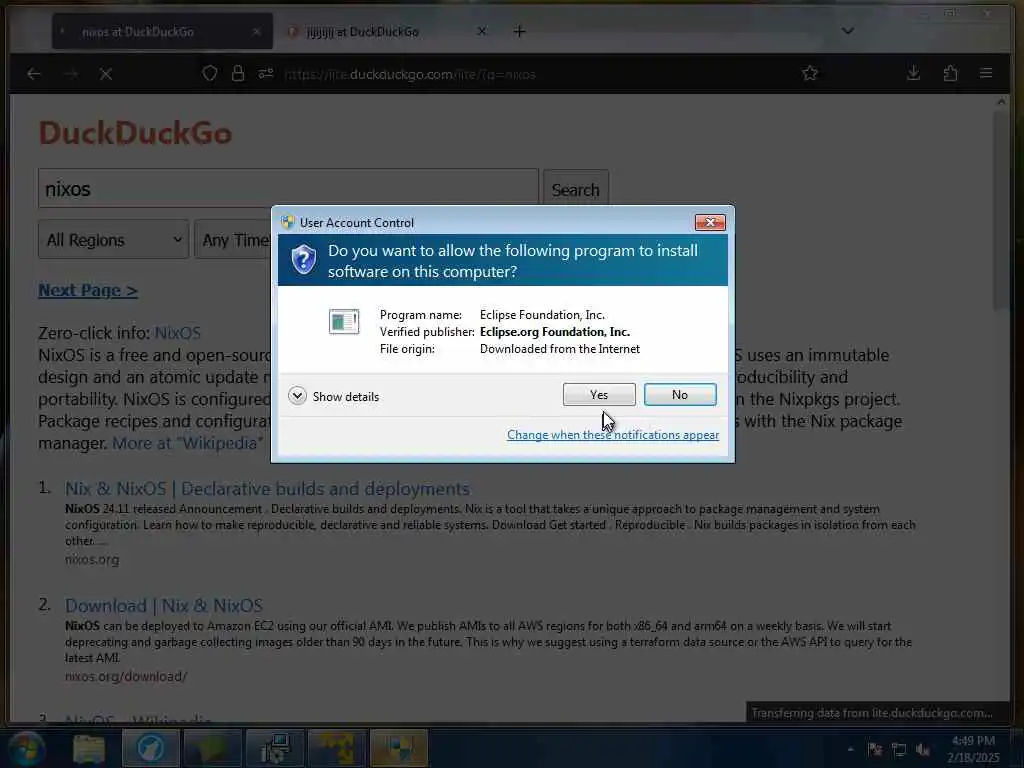Open Action Center flag tray icon
The width and height of the screenshot is (1024, 768).
875,749
